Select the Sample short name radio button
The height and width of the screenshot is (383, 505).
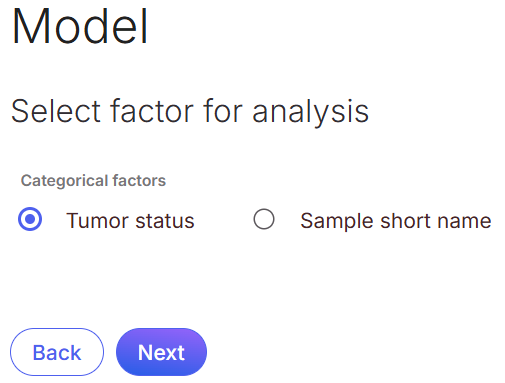tap(264, 219)
